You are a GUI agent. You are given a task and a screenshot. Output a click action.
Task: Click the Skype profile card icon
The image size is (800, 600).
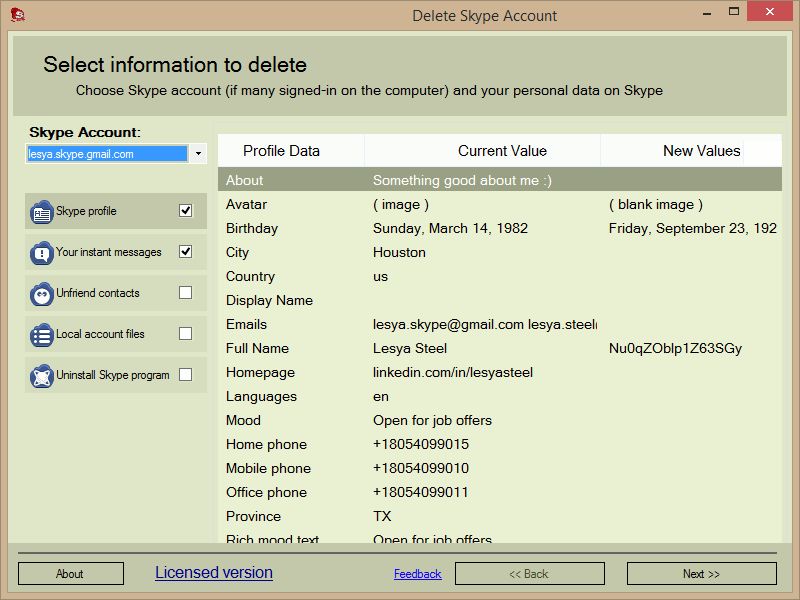tap(41, 212)
